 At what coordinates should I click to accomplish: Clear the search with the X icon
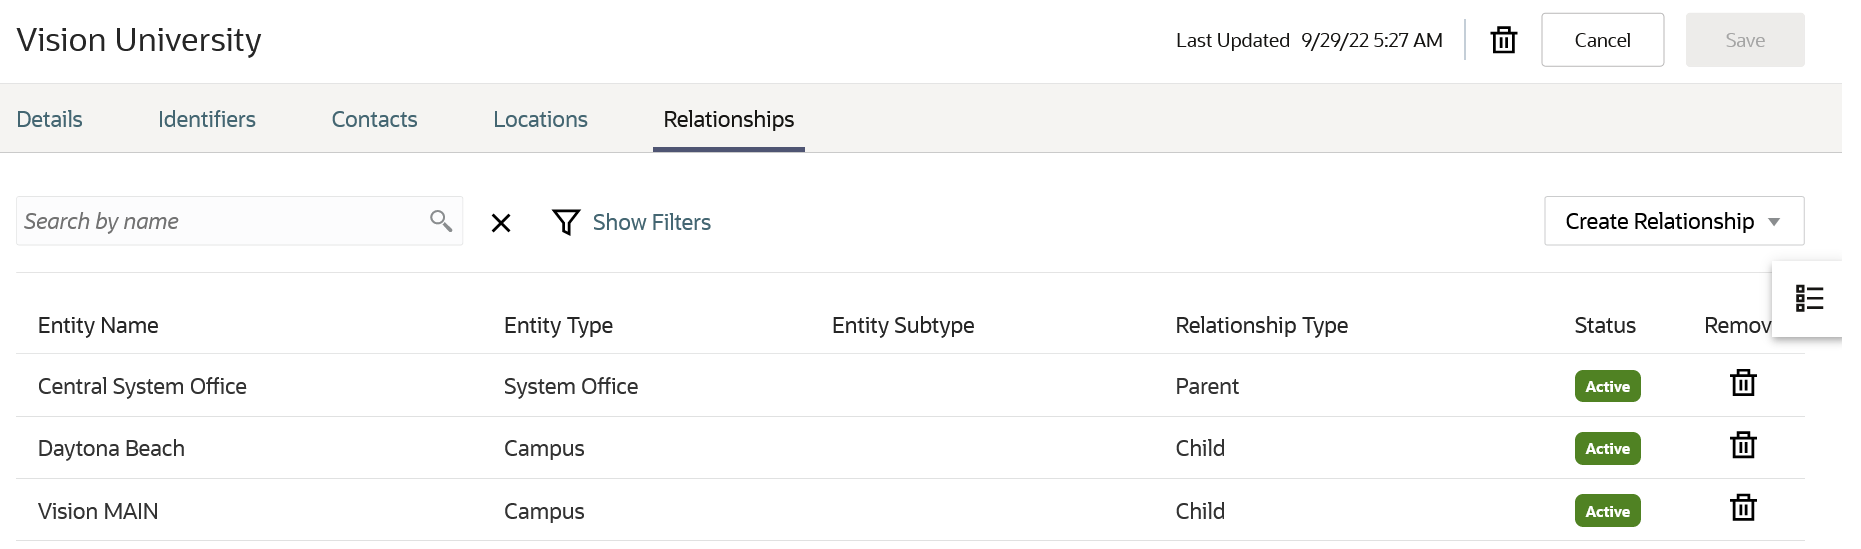pyautogui.click(x=501, y=223)
